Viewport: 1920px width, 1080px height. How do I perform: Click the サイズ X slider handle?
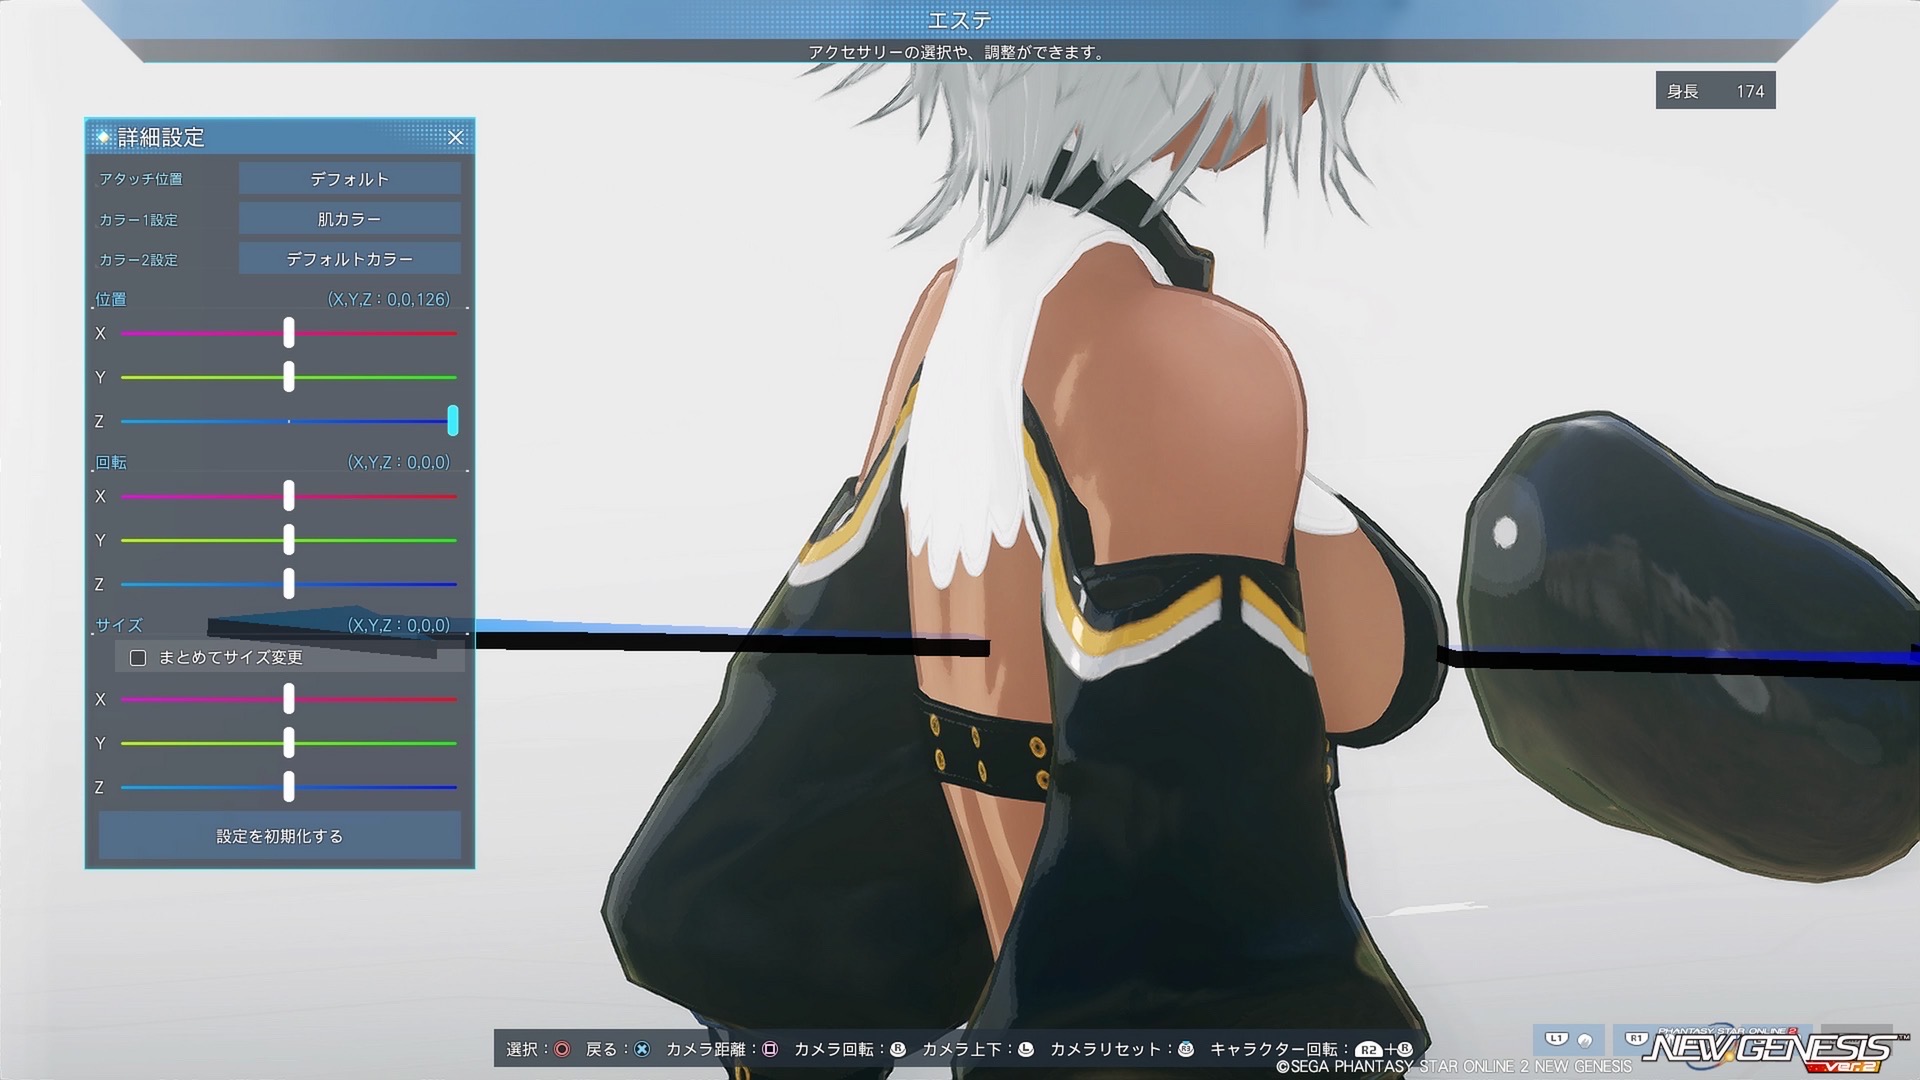pos(289,699)
